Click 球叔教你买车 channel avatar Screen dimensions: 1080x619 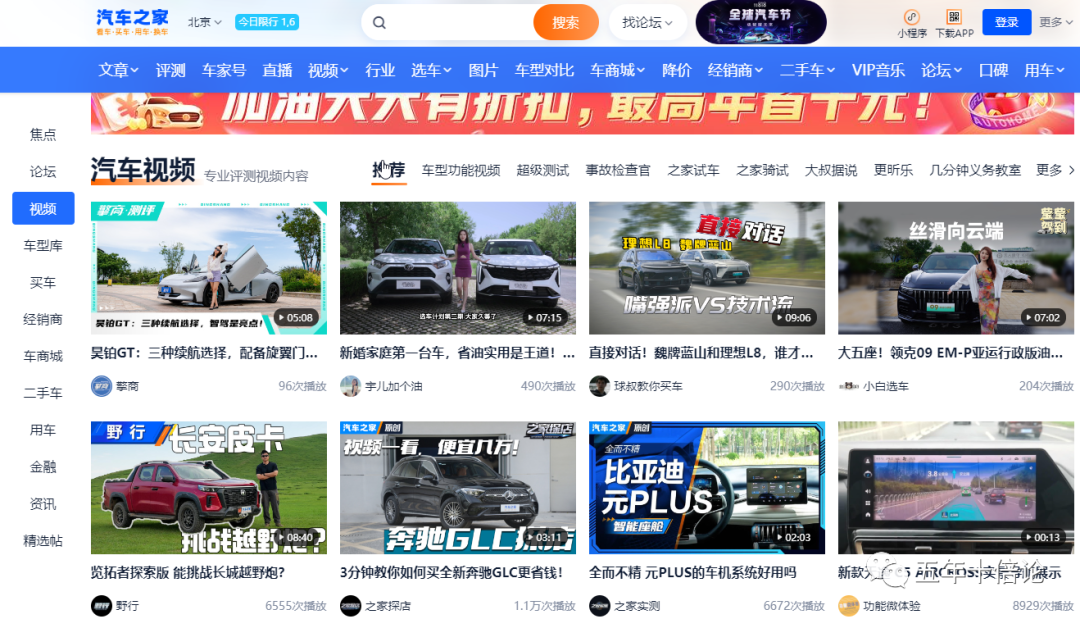click(x=599, y=386)
